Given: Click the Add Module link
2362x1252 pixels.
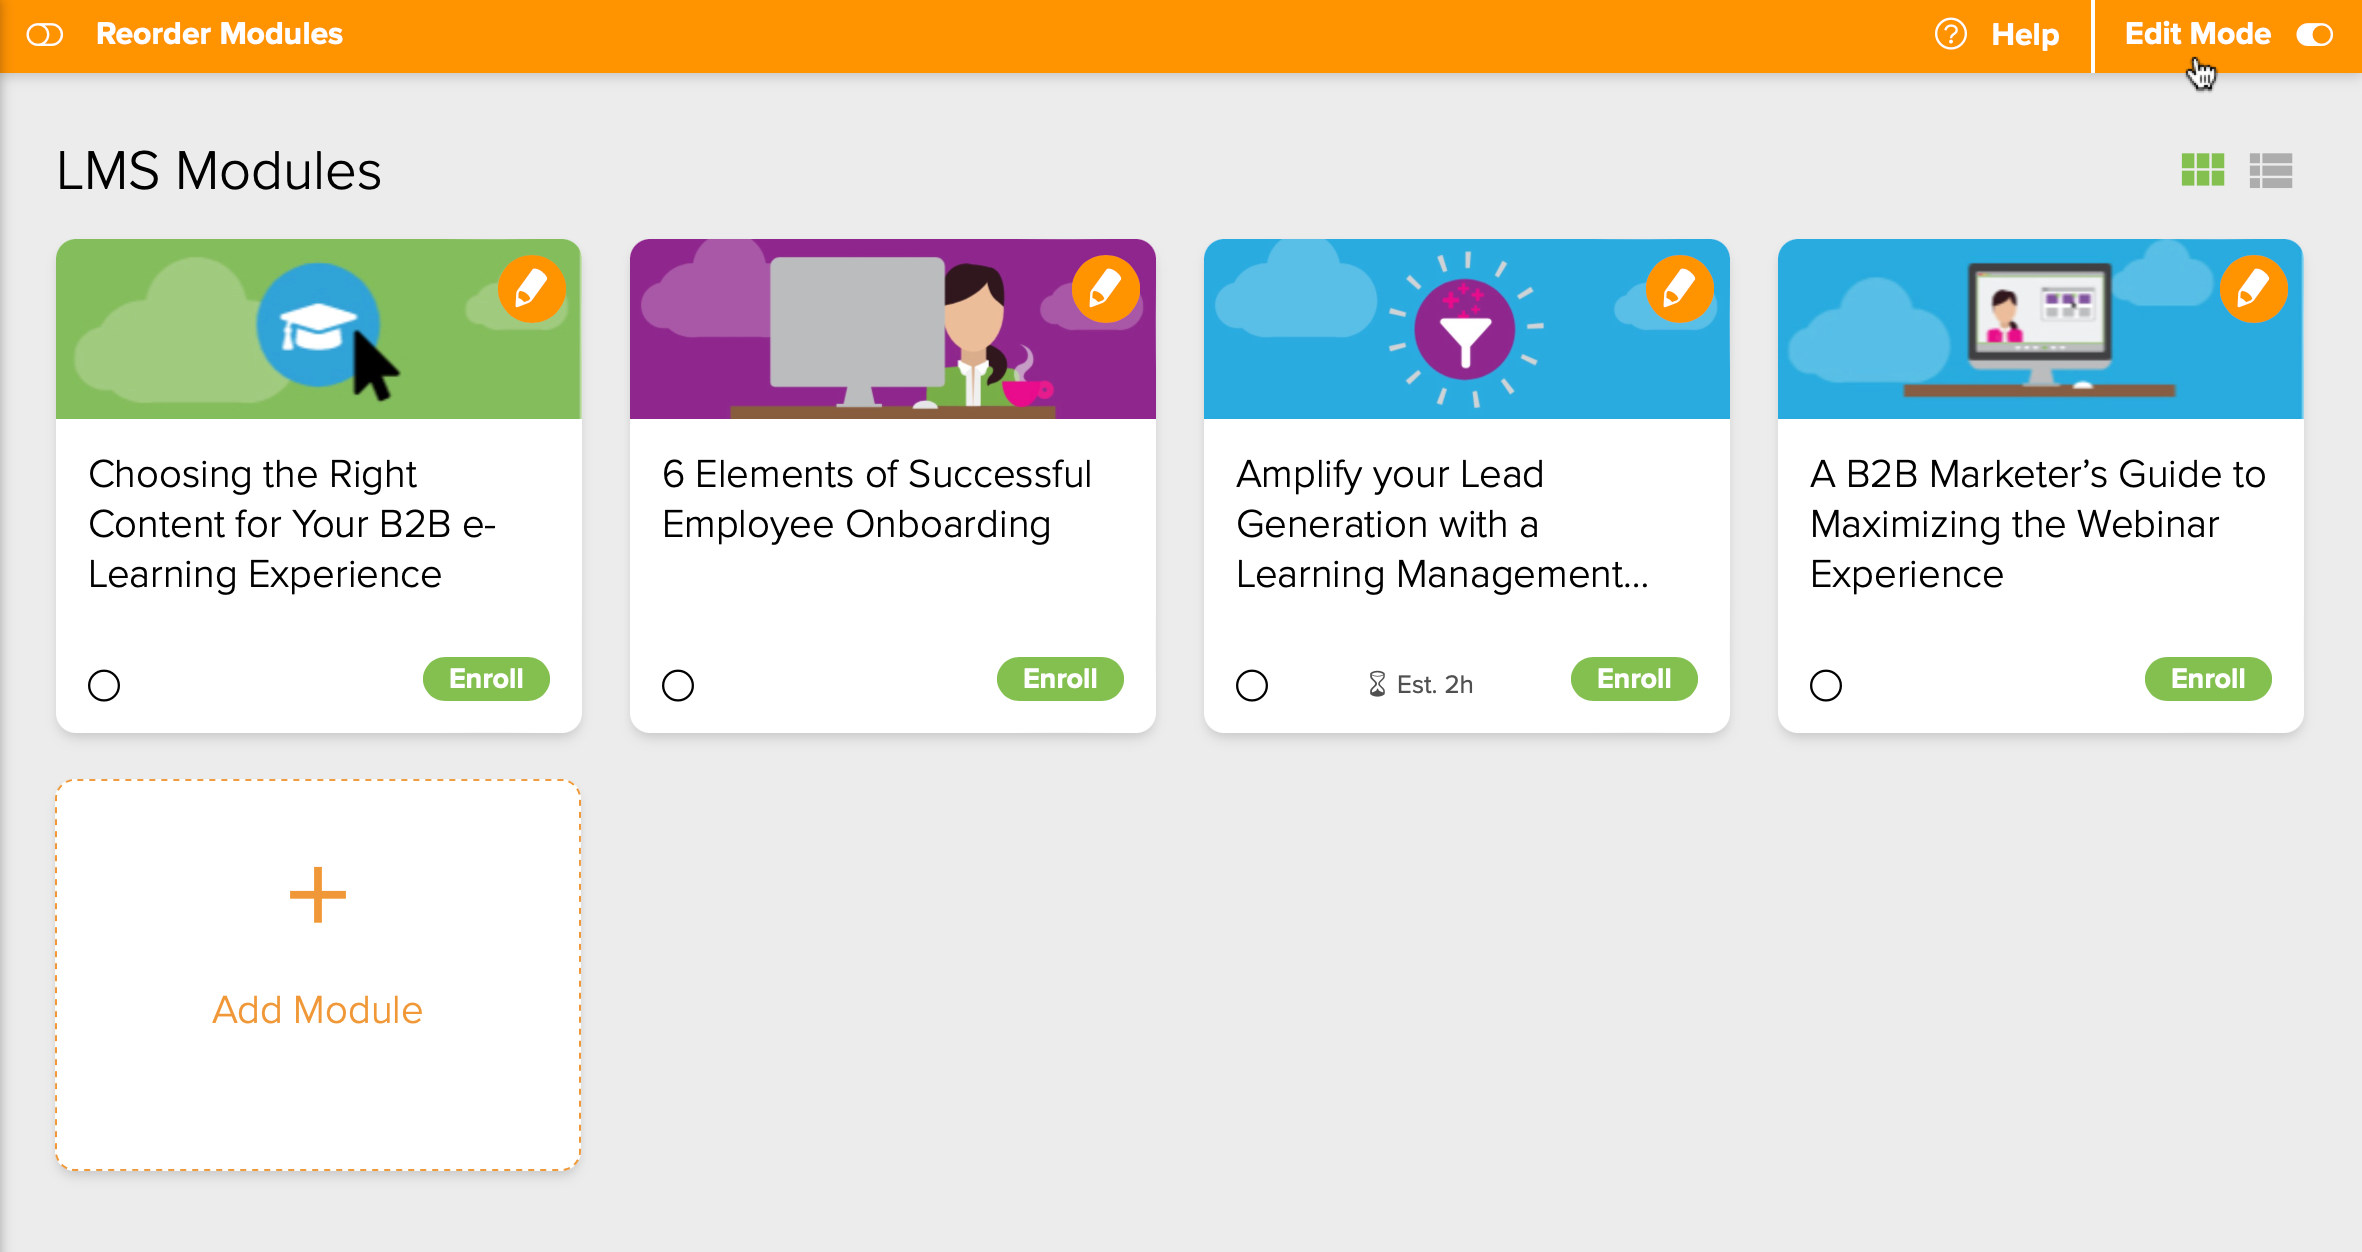Looking at the screenshot, I should (x=317, y=1009).
